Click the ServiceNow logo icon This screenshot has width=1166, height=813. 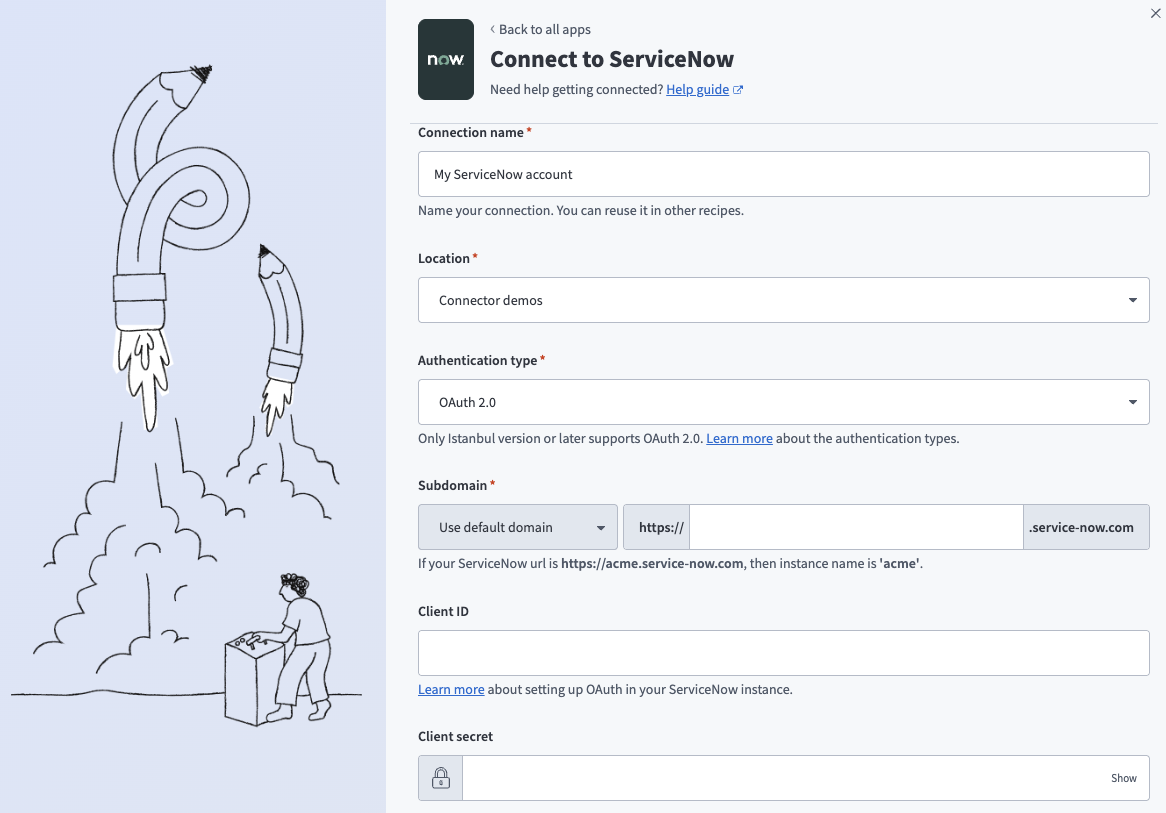[x=446, y=59]
